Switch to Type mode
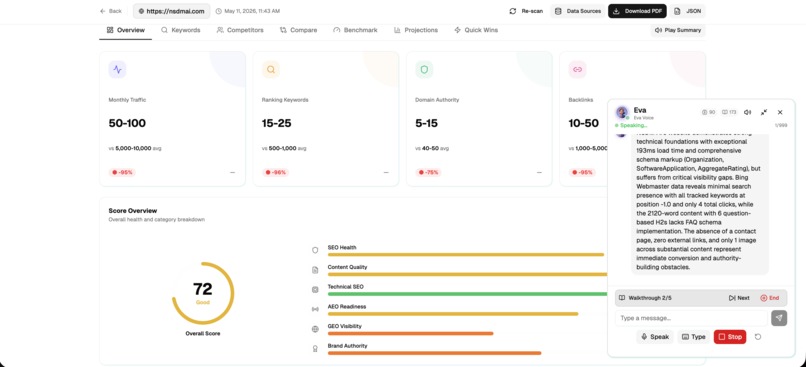 (693, 337)
